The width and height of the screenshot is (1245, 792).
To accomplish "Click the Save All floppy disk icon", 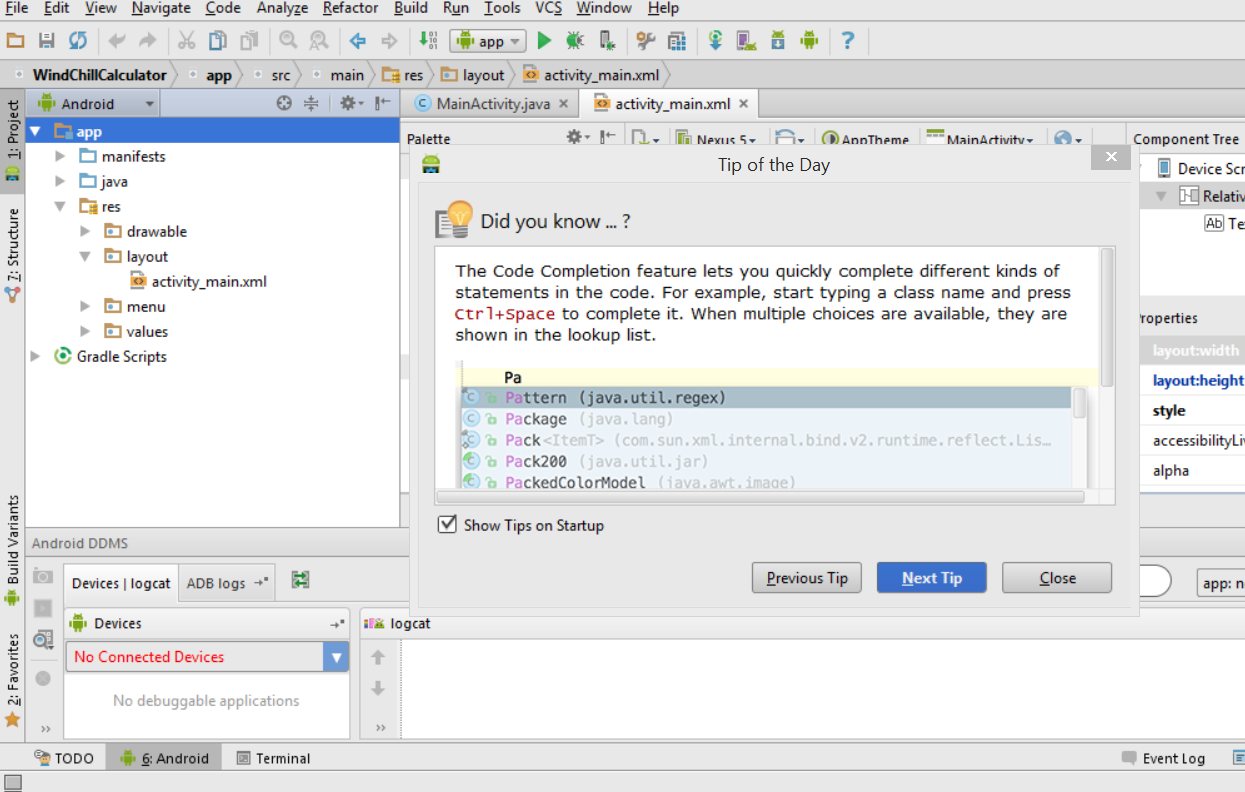I will click(x=47, y=41).
